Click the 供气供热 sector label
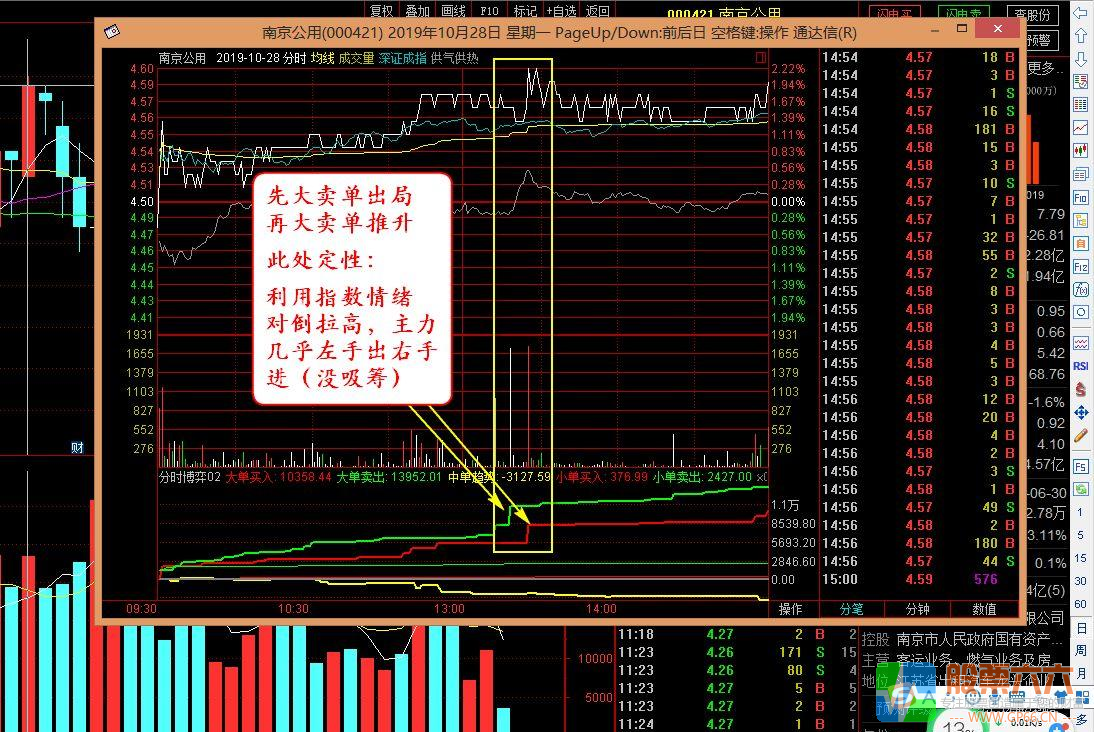Screen dimensions: 1094x732 [x=455, y=58]
